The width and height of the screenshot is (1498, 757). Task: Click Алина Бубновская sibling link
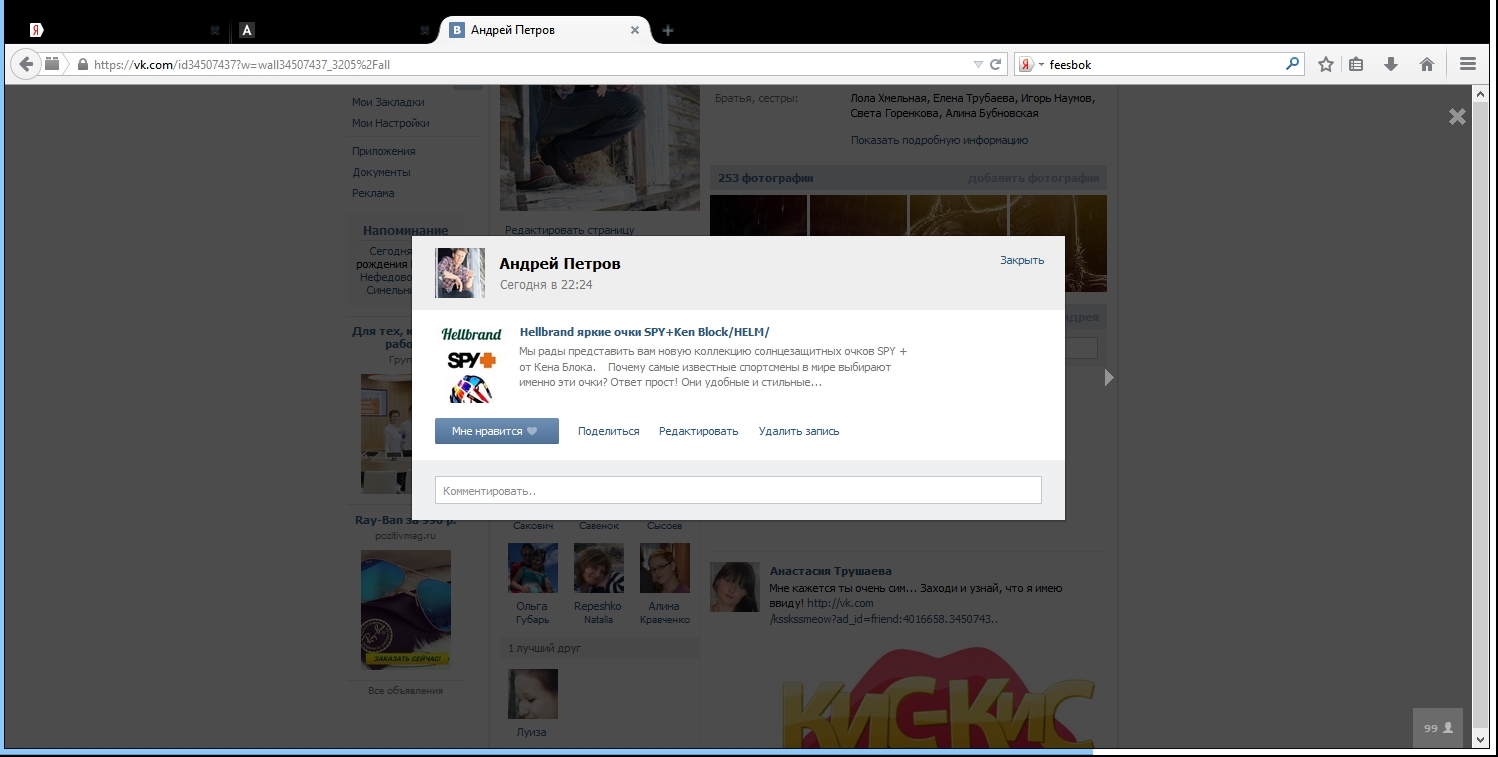pyautogui.click(x=991, y=113)
